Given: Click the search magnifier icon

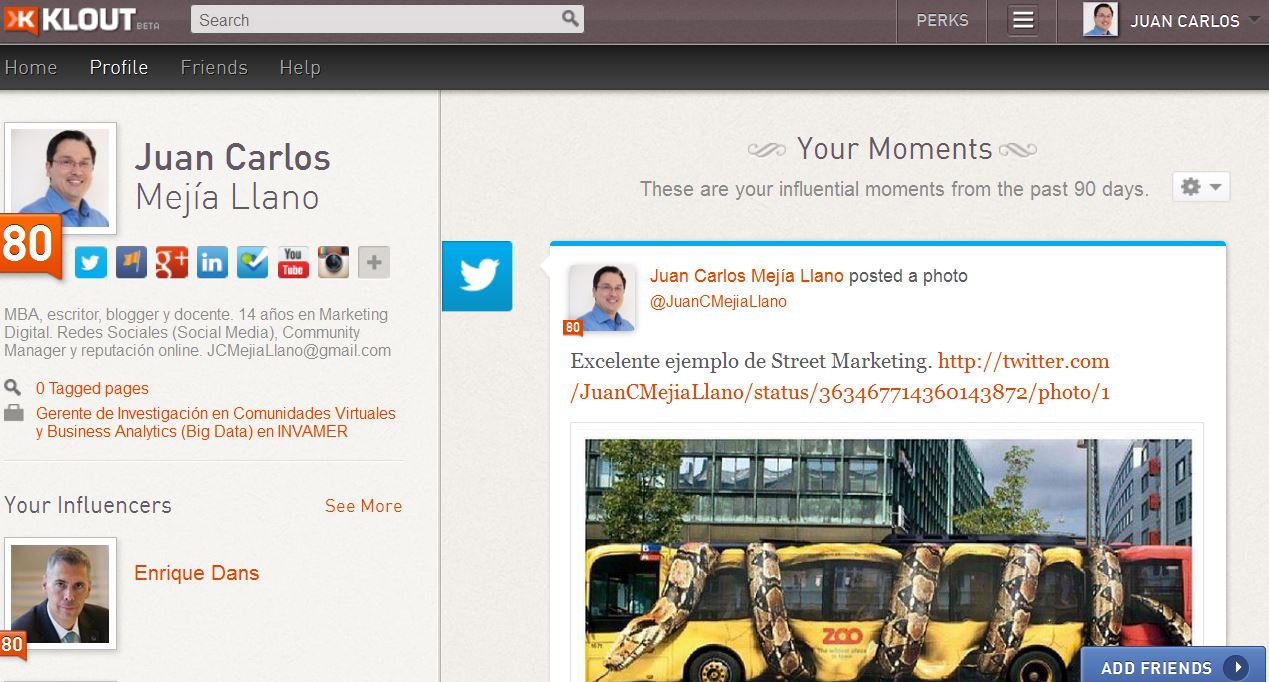Looking at the screenshot, I should [570, 19].
